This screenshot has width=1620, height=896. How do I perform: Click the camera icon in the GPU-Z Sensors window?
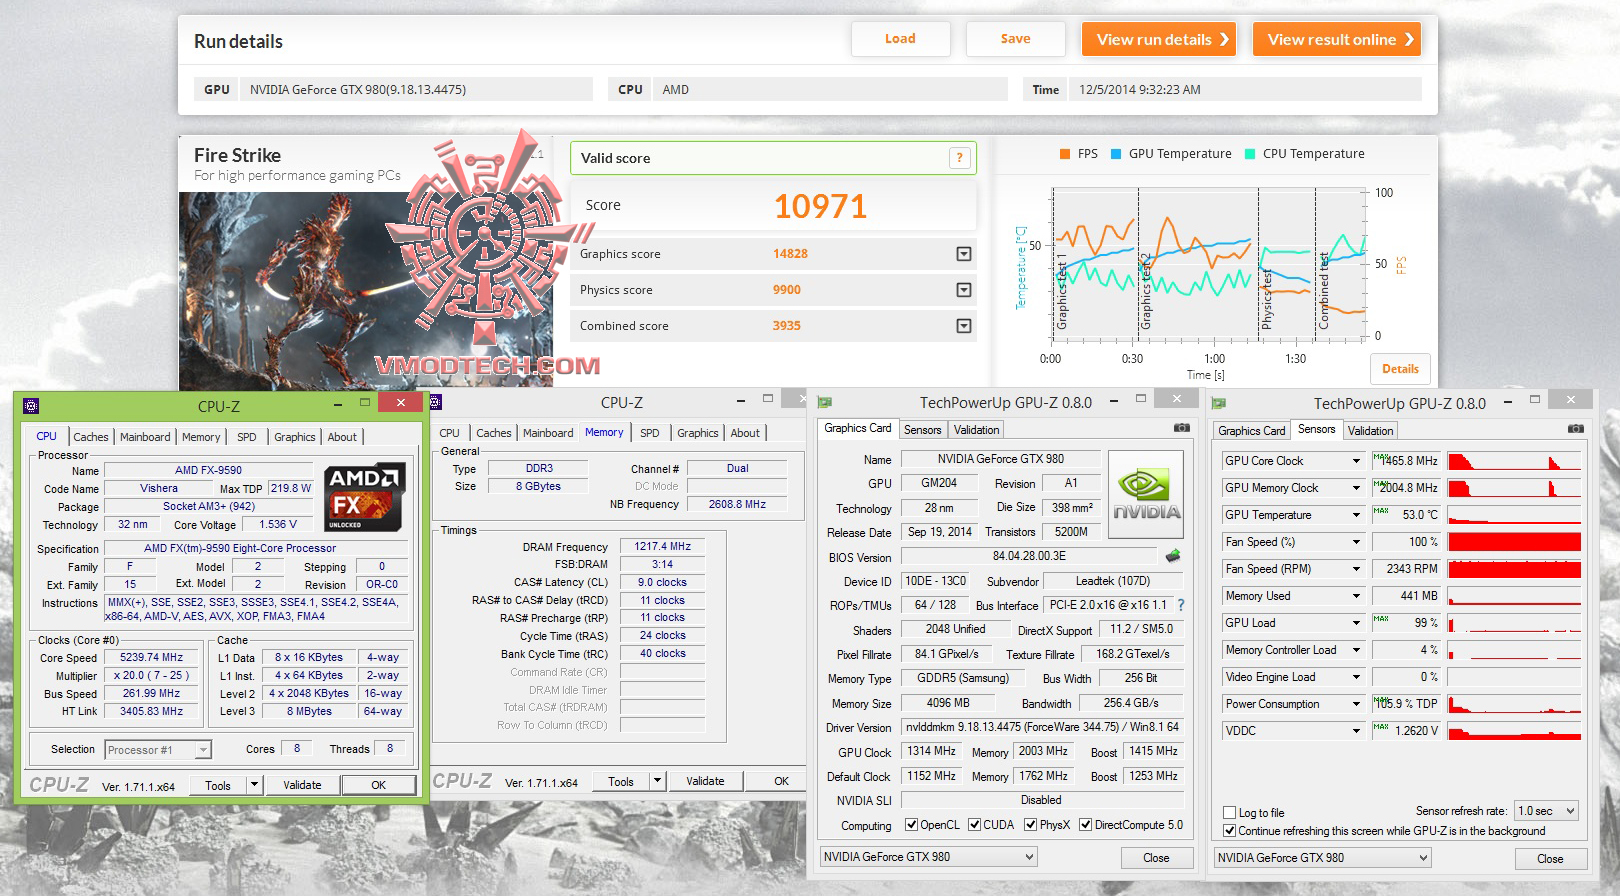pyautogui.click(x=1576, y=429)
